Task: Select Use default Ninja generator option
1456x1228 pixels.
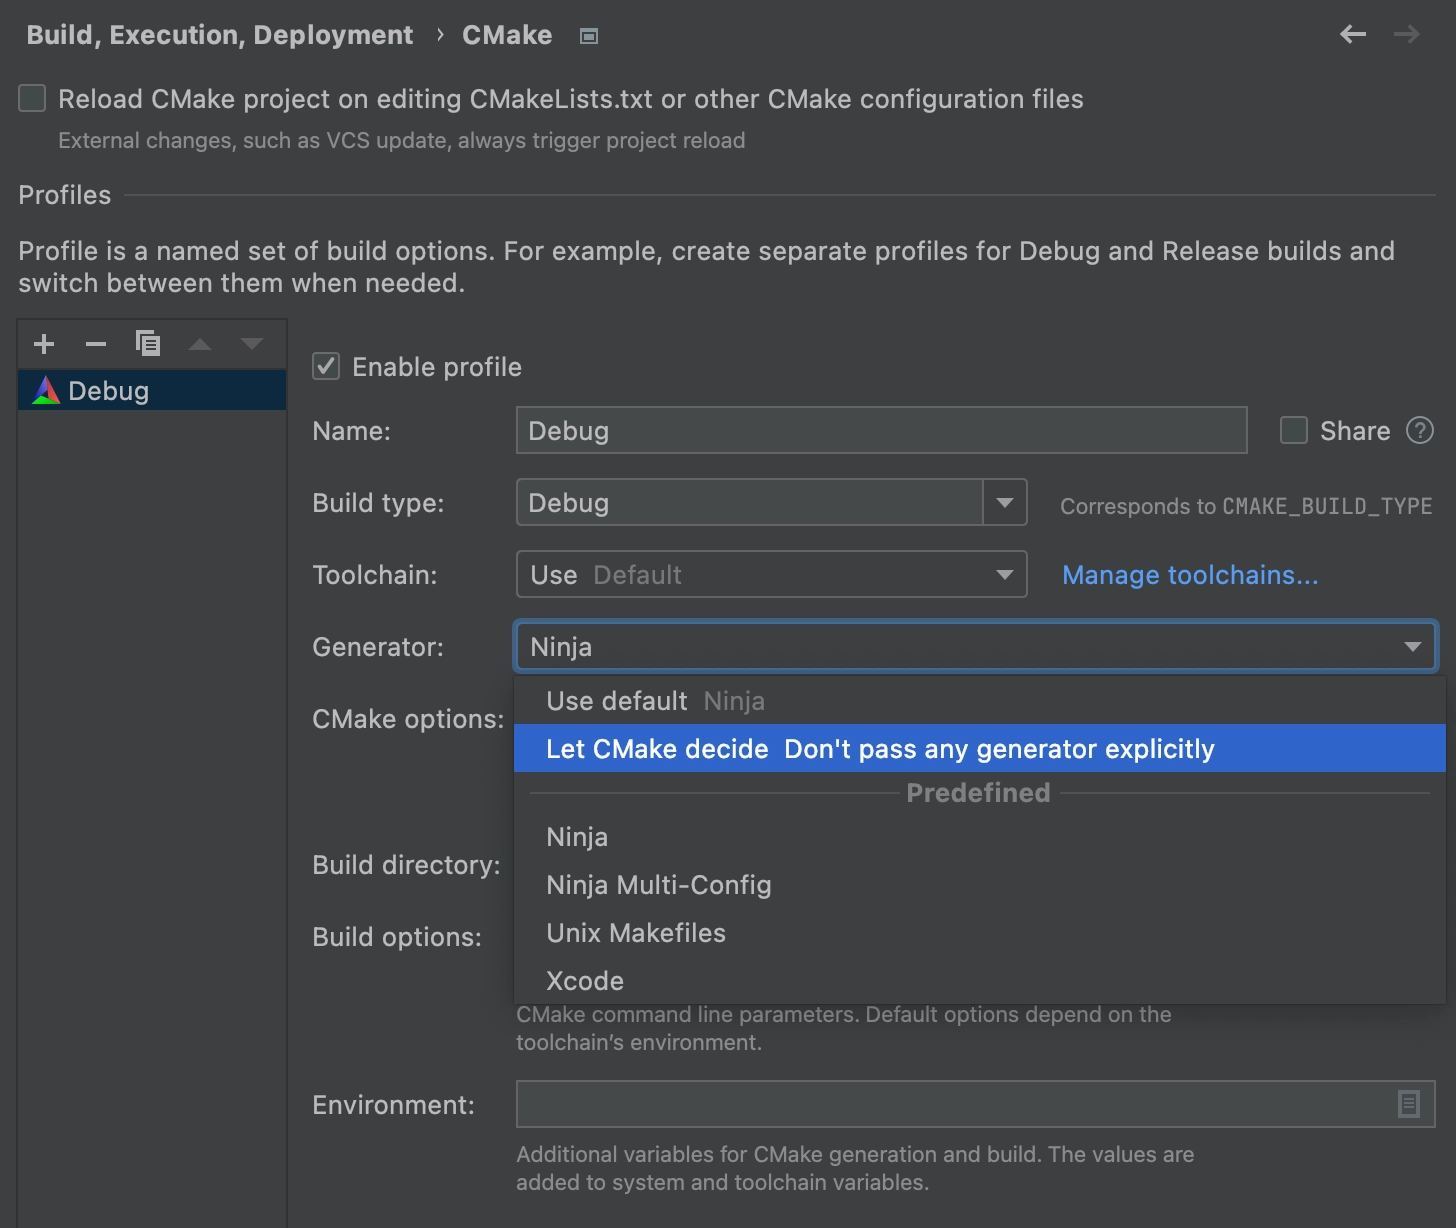Action: click(x=980, y=701)
